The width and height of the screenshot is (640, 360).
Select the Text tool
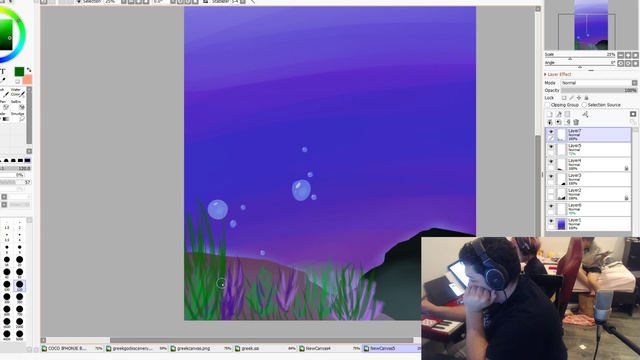(3, 71)
